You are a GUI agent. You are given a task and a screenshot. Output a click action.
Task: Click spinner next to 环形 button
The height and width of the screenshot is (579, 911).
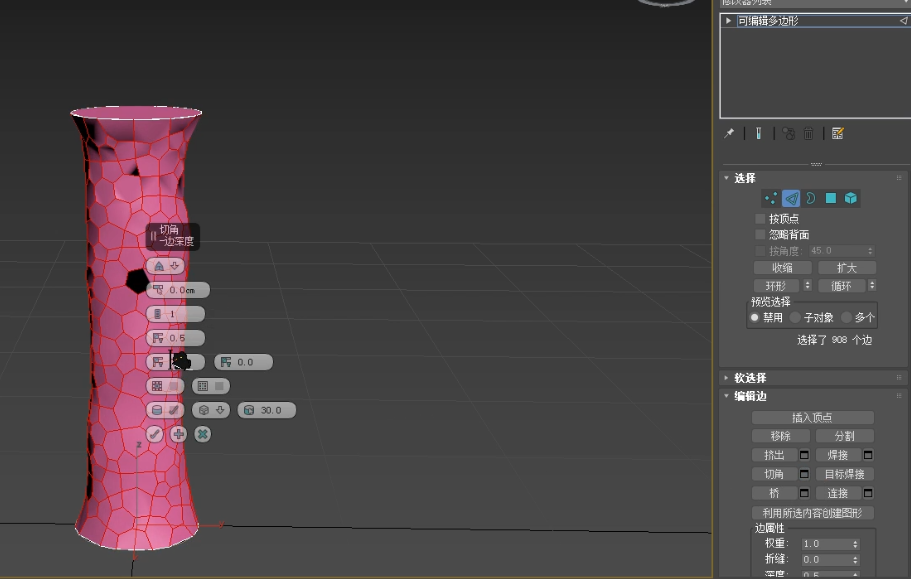click(x=808, y=286)
